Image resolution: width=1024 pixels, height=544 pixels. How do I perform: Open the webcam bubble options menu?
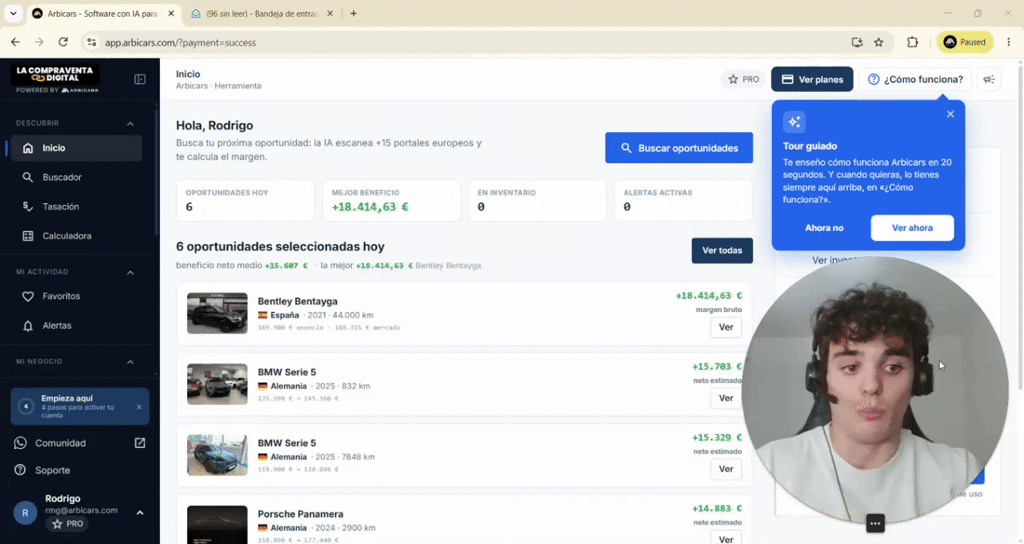pos(875,523)
